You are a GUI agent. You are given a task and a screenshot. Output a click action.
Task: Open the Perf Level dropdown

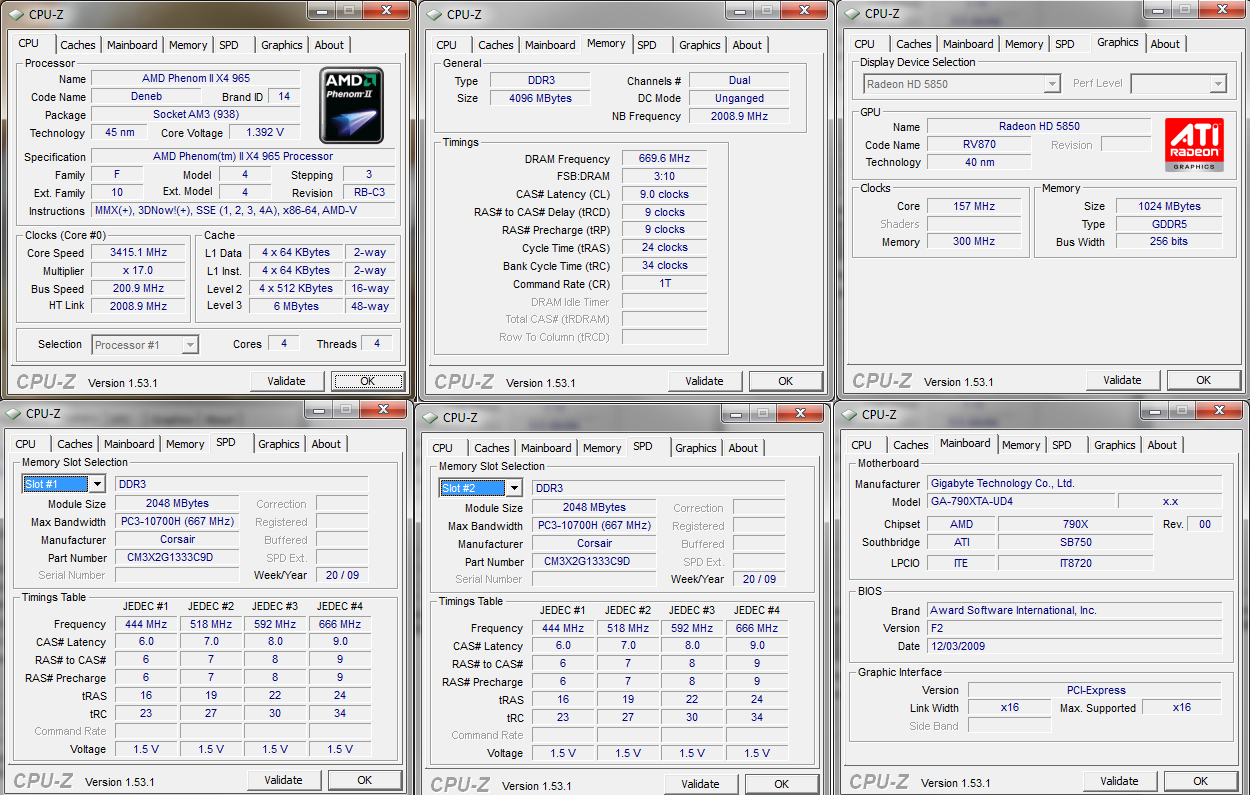pos(1218,84)
